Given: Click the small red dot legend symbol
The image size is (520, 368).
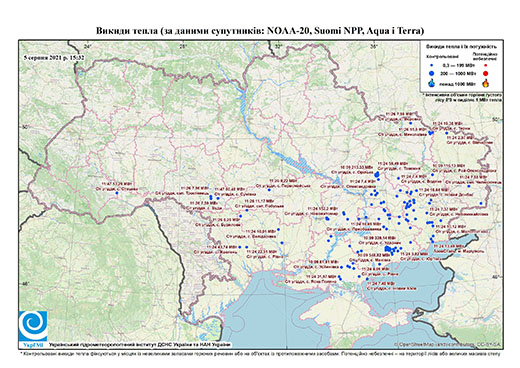Looking at the screenshot, I should tap(486, 65).
